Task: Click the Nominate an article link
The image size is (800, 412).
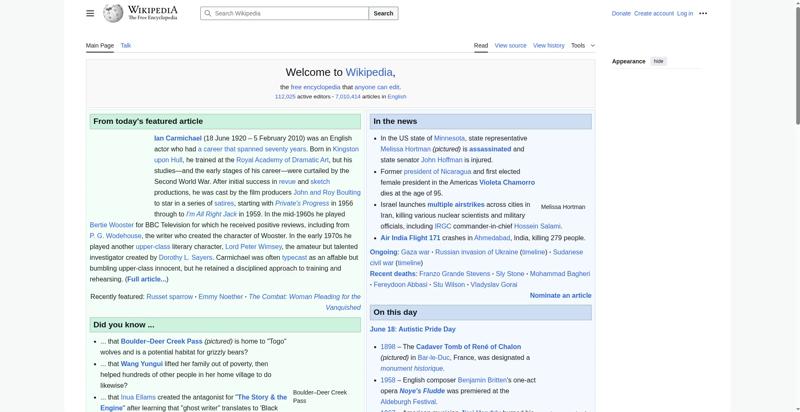Action: pyautogui.click(x=560, y=296)
